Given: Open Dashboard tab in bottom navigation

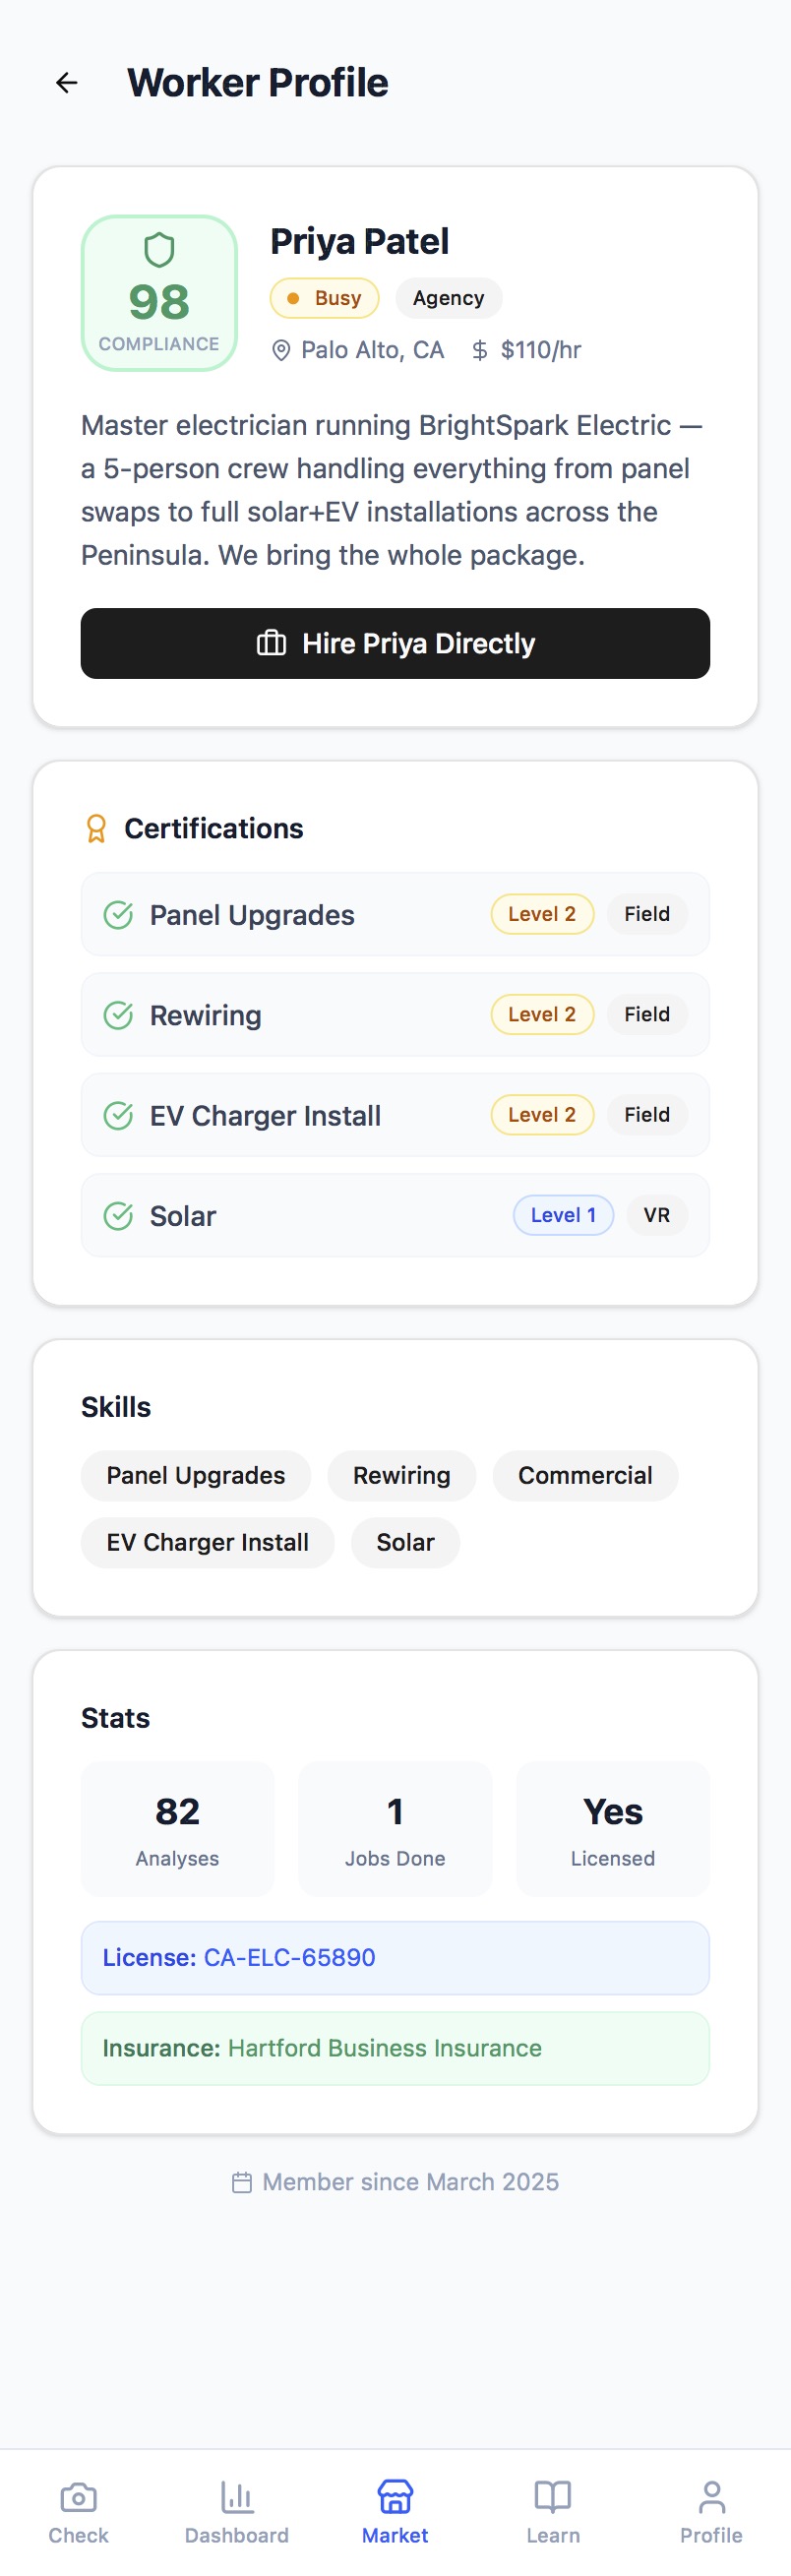Looking at the screenshot, I should [237, 2510].
